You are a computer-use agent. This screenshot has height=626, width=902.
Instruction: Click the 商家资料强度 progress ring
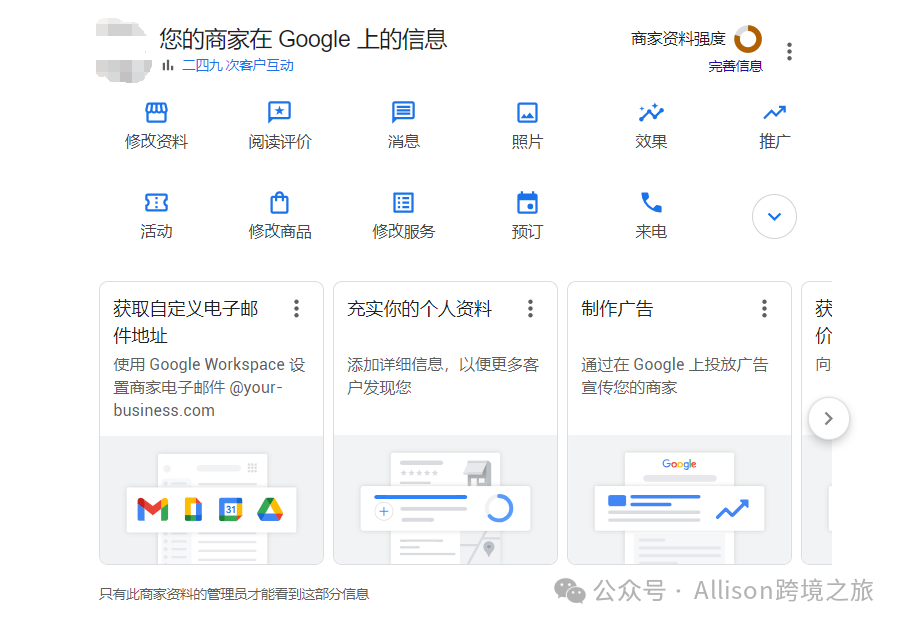[748, 39]
